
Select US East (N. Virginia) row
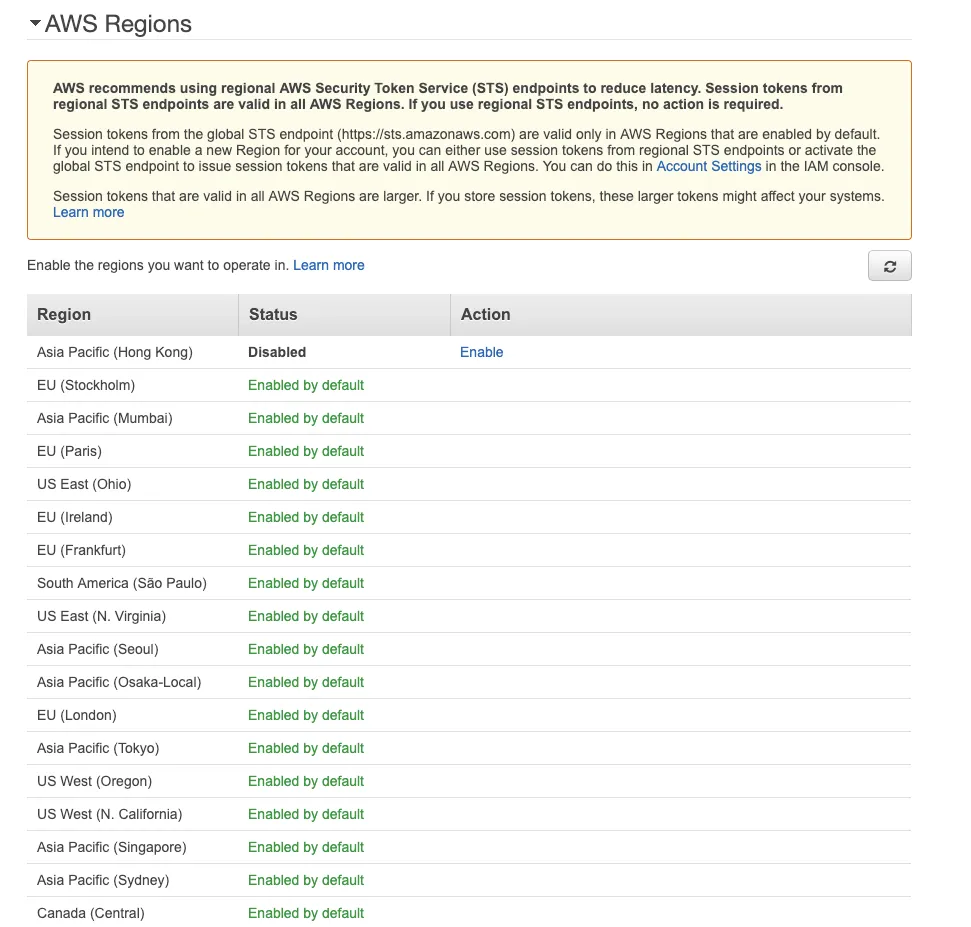(x=469, y=616)
